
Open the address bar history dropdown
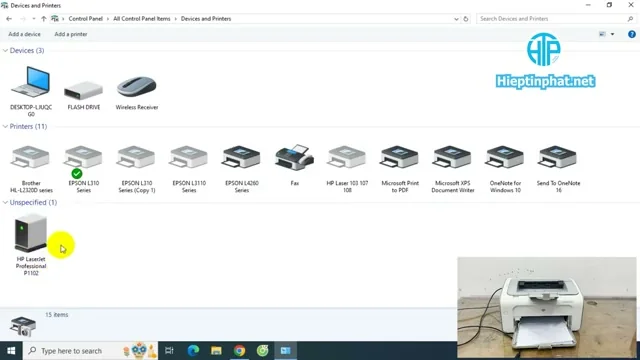click(456, 19)
